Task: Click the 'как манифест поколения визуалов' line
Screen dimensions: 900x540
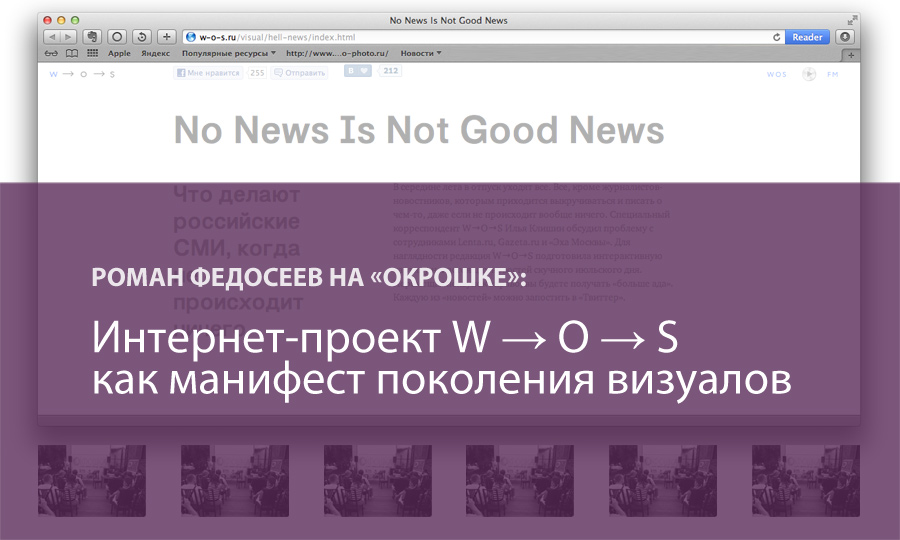Action: point(441,380)
